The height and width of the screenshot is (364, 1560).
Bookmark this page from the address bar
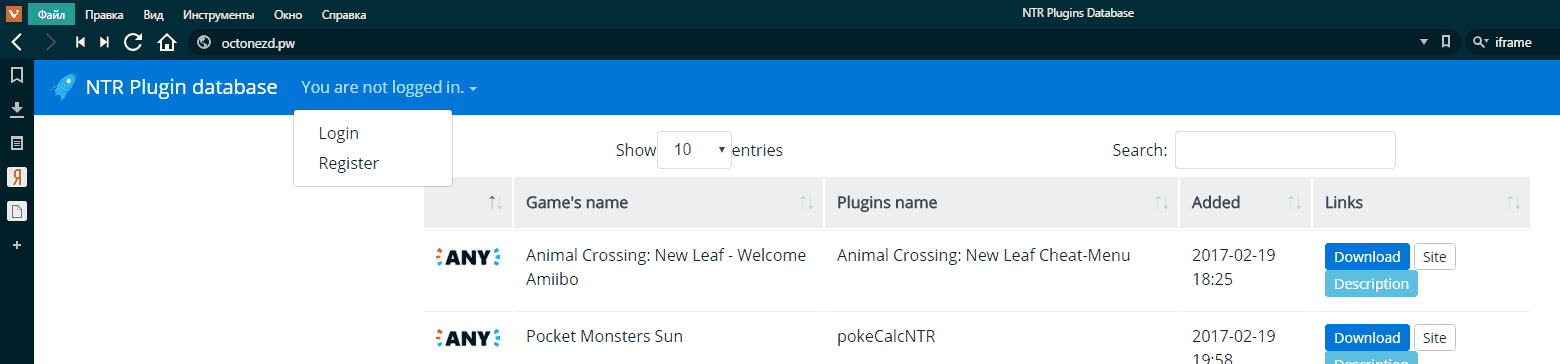pos(1446,42)
